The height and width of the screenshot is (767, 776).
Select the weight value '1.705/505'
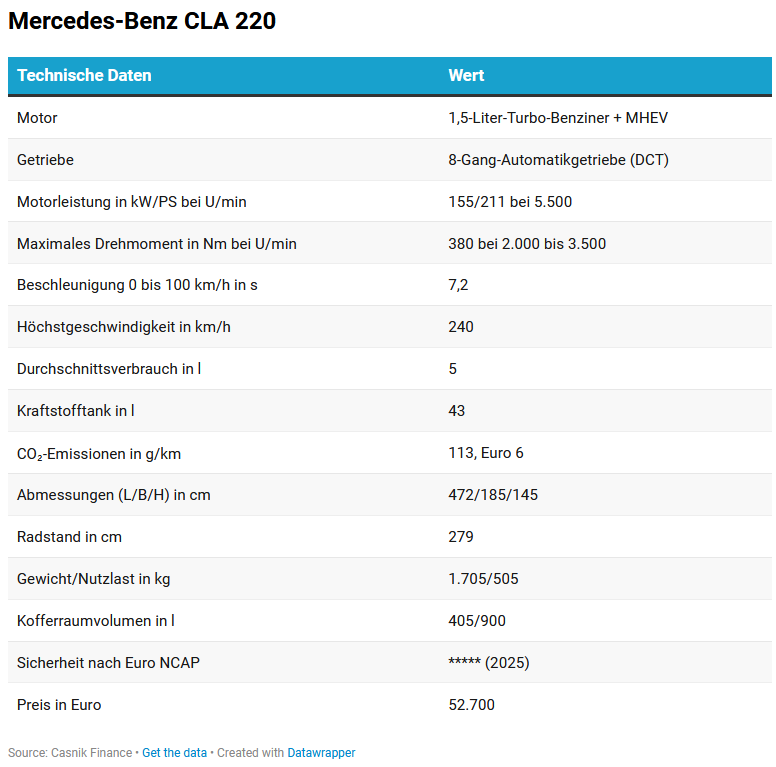click(483, 579)
